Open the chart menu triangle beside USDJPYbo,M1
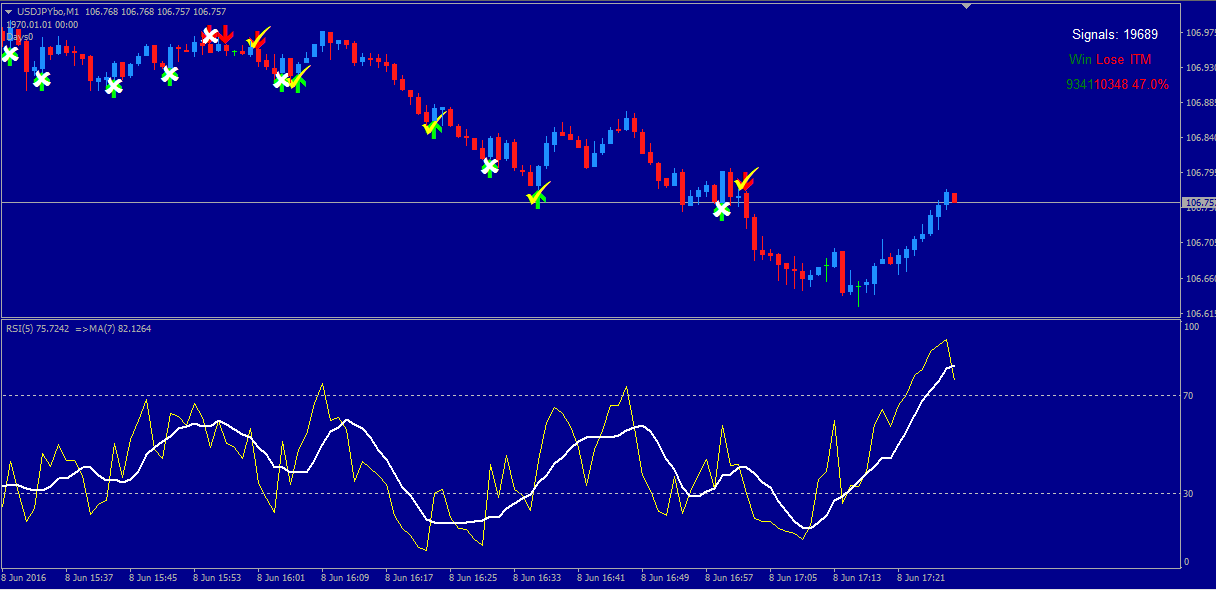This screenshot has width=1216, height=591. [x=9, y=11]
